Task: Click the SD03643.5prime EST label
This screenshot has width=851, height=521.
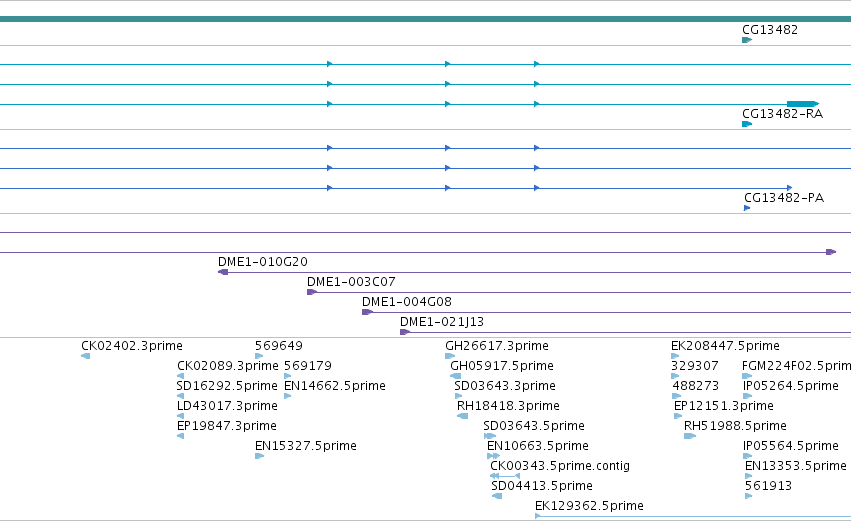Action: pyautogui.click(x=534, y=427)
